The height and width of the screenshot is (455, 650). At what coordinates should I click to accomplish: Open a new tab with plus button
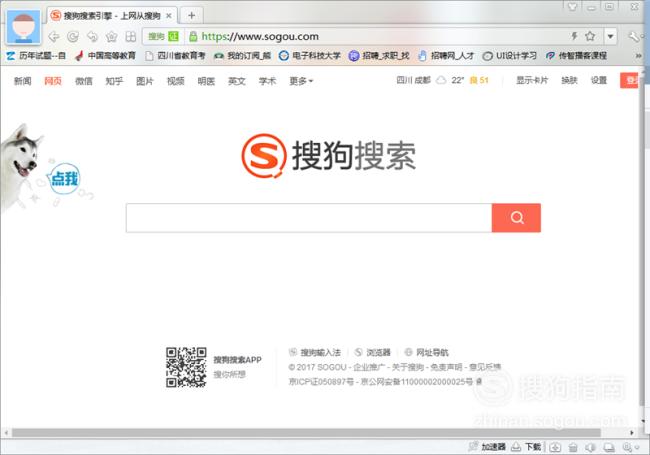[192, 15]
